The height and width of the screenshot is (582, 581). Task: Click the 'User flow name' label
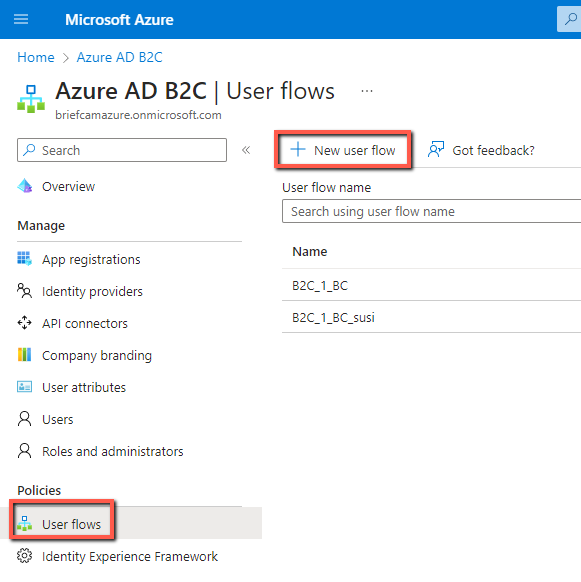(326, 187)
